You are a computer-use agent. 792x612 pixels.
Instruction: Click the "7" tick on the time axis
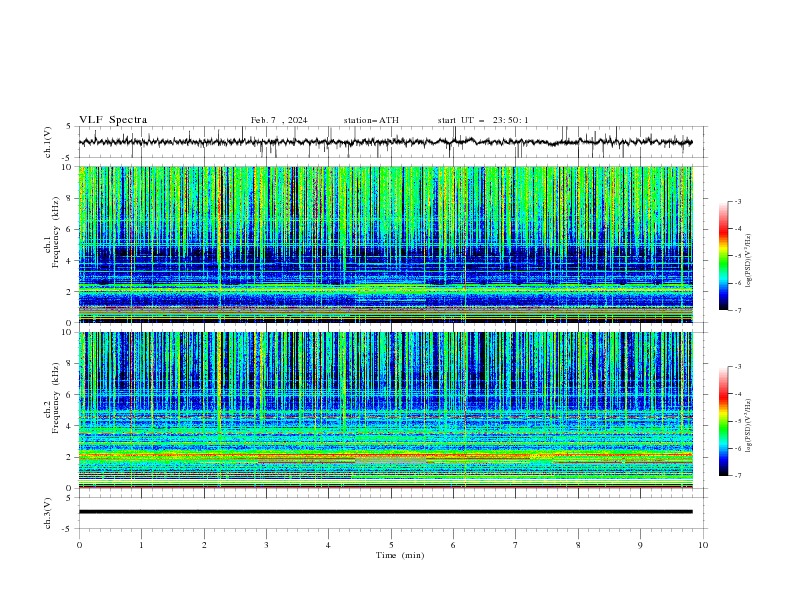[x=516, y=545]
